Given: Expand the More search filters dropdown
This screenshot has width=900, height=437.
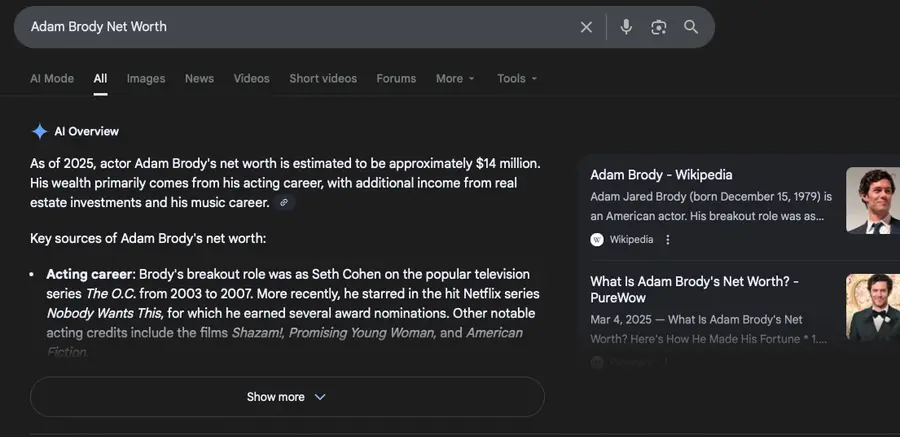Looking at the screenshot, I should 455,78.
